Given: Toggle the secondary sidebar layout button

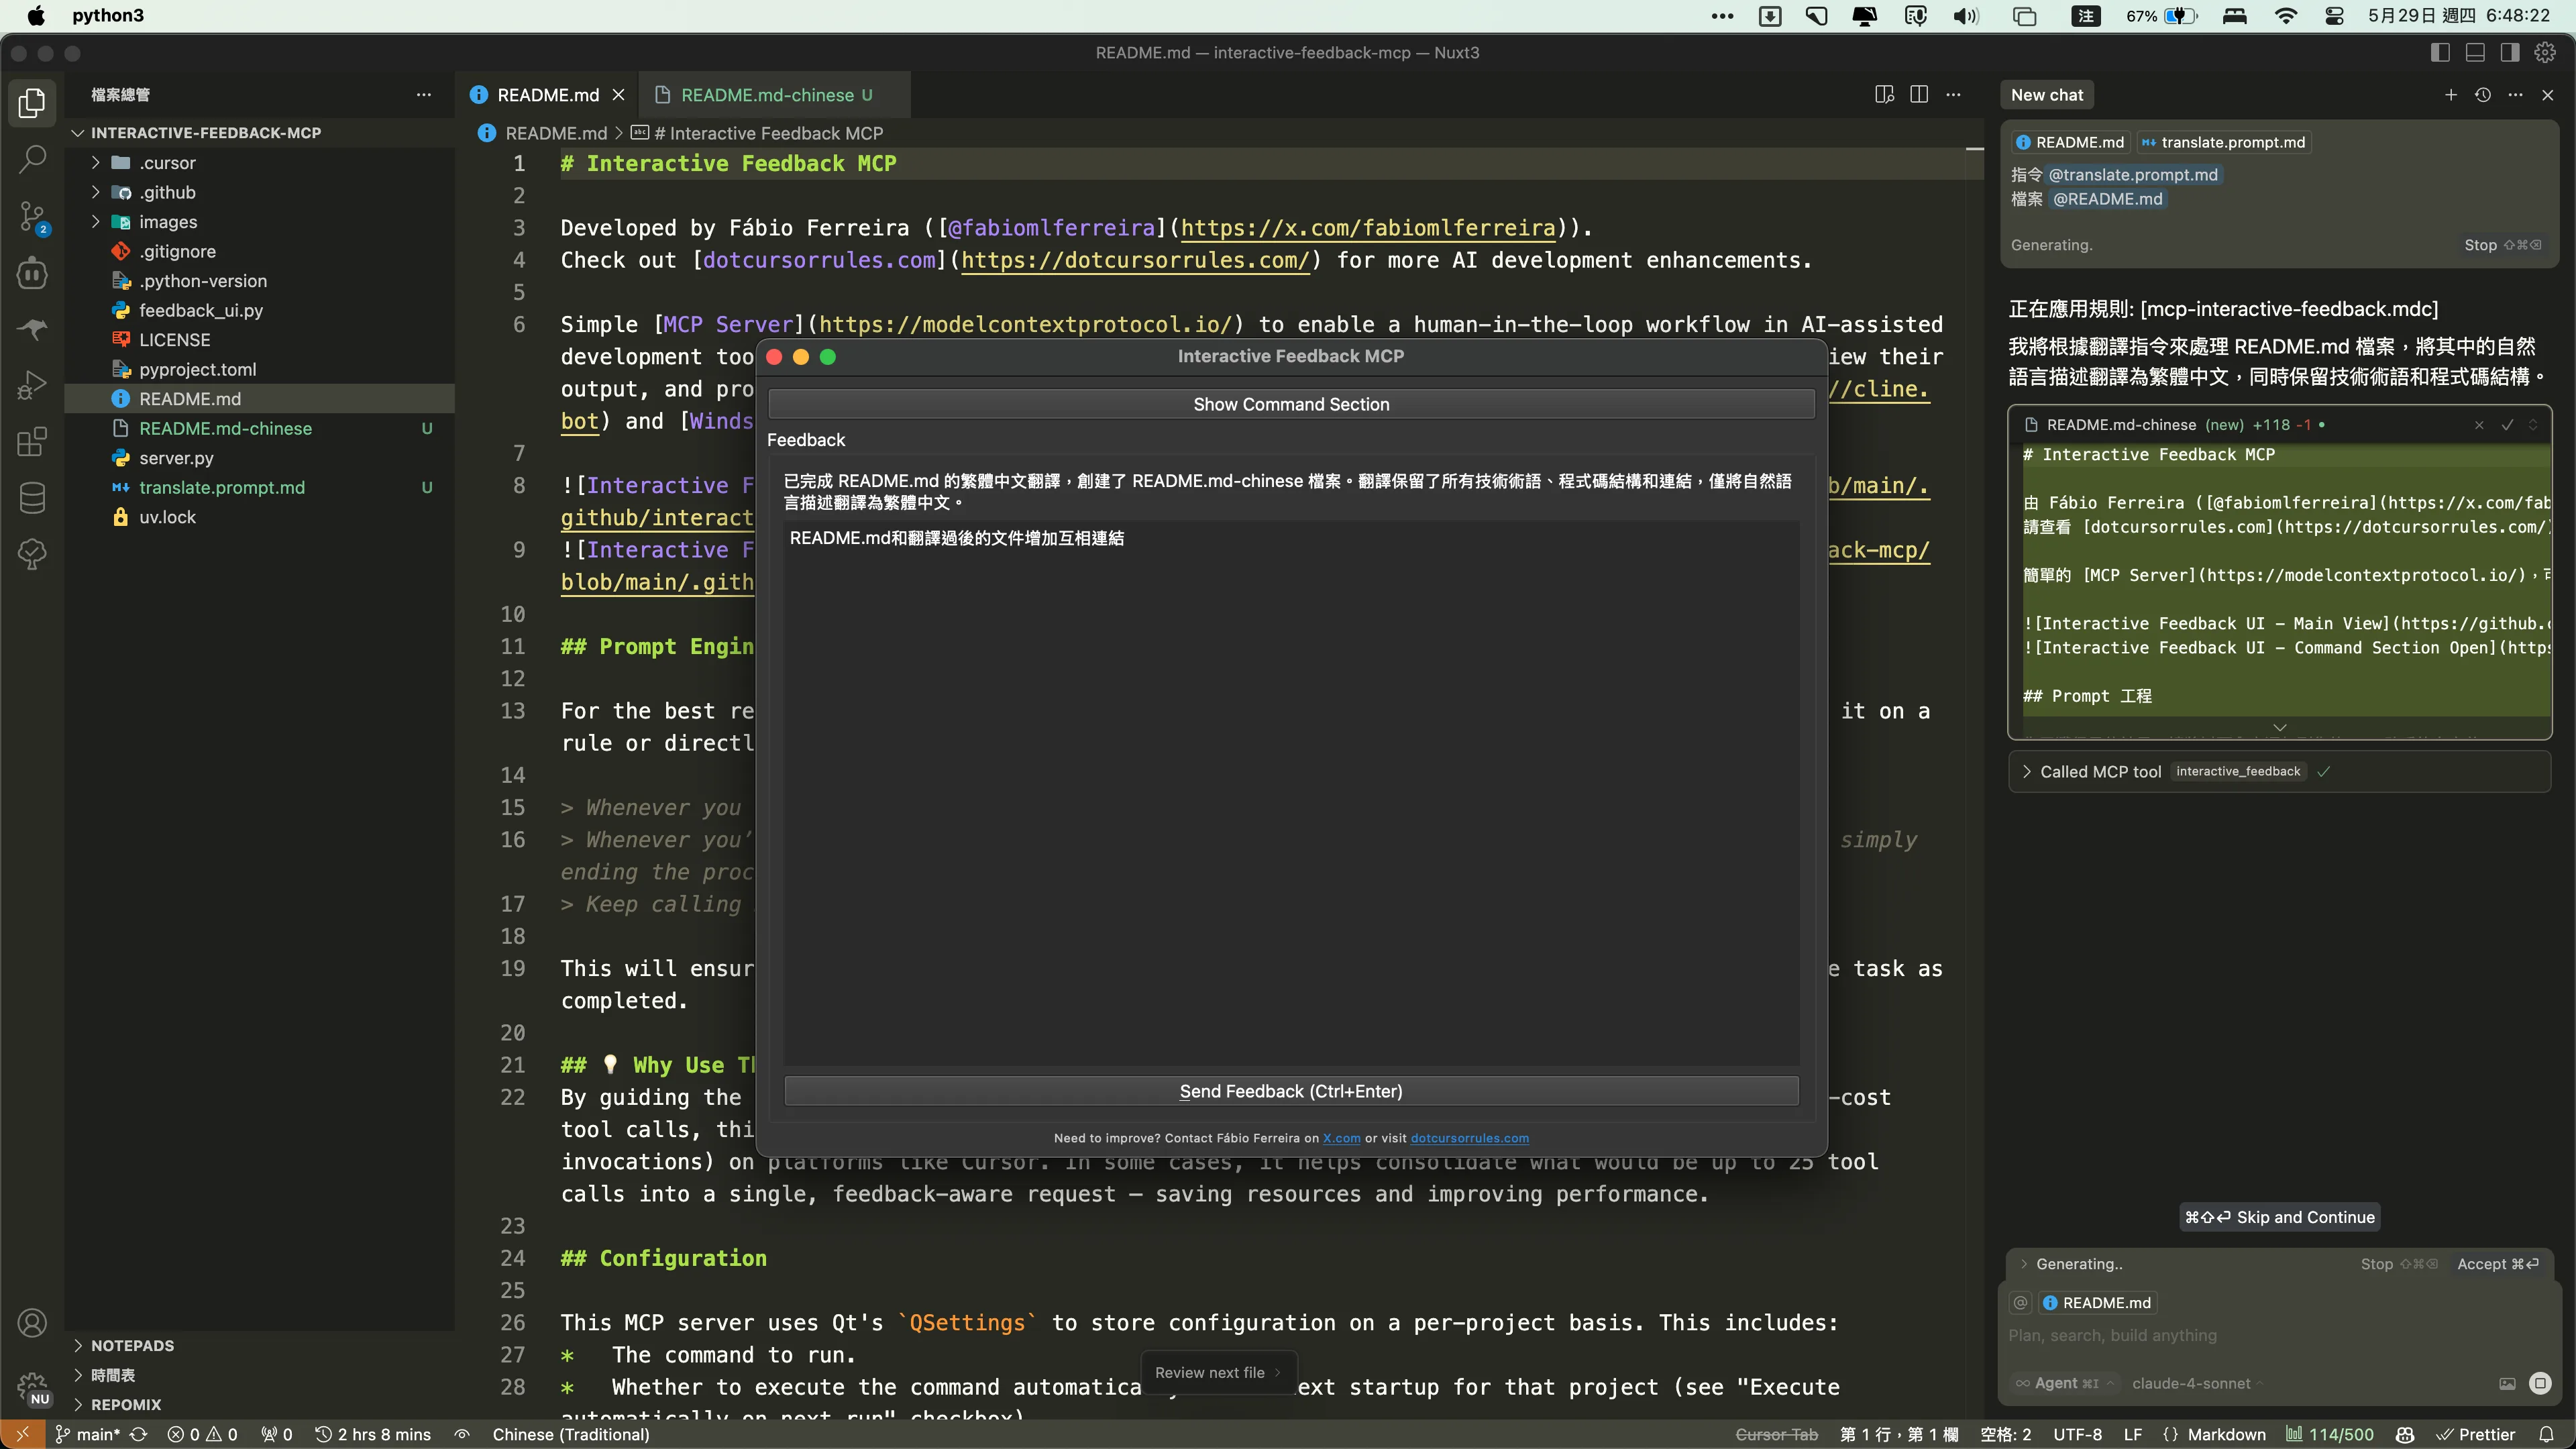Looking at the screenshot, I should coord(2510,53).
